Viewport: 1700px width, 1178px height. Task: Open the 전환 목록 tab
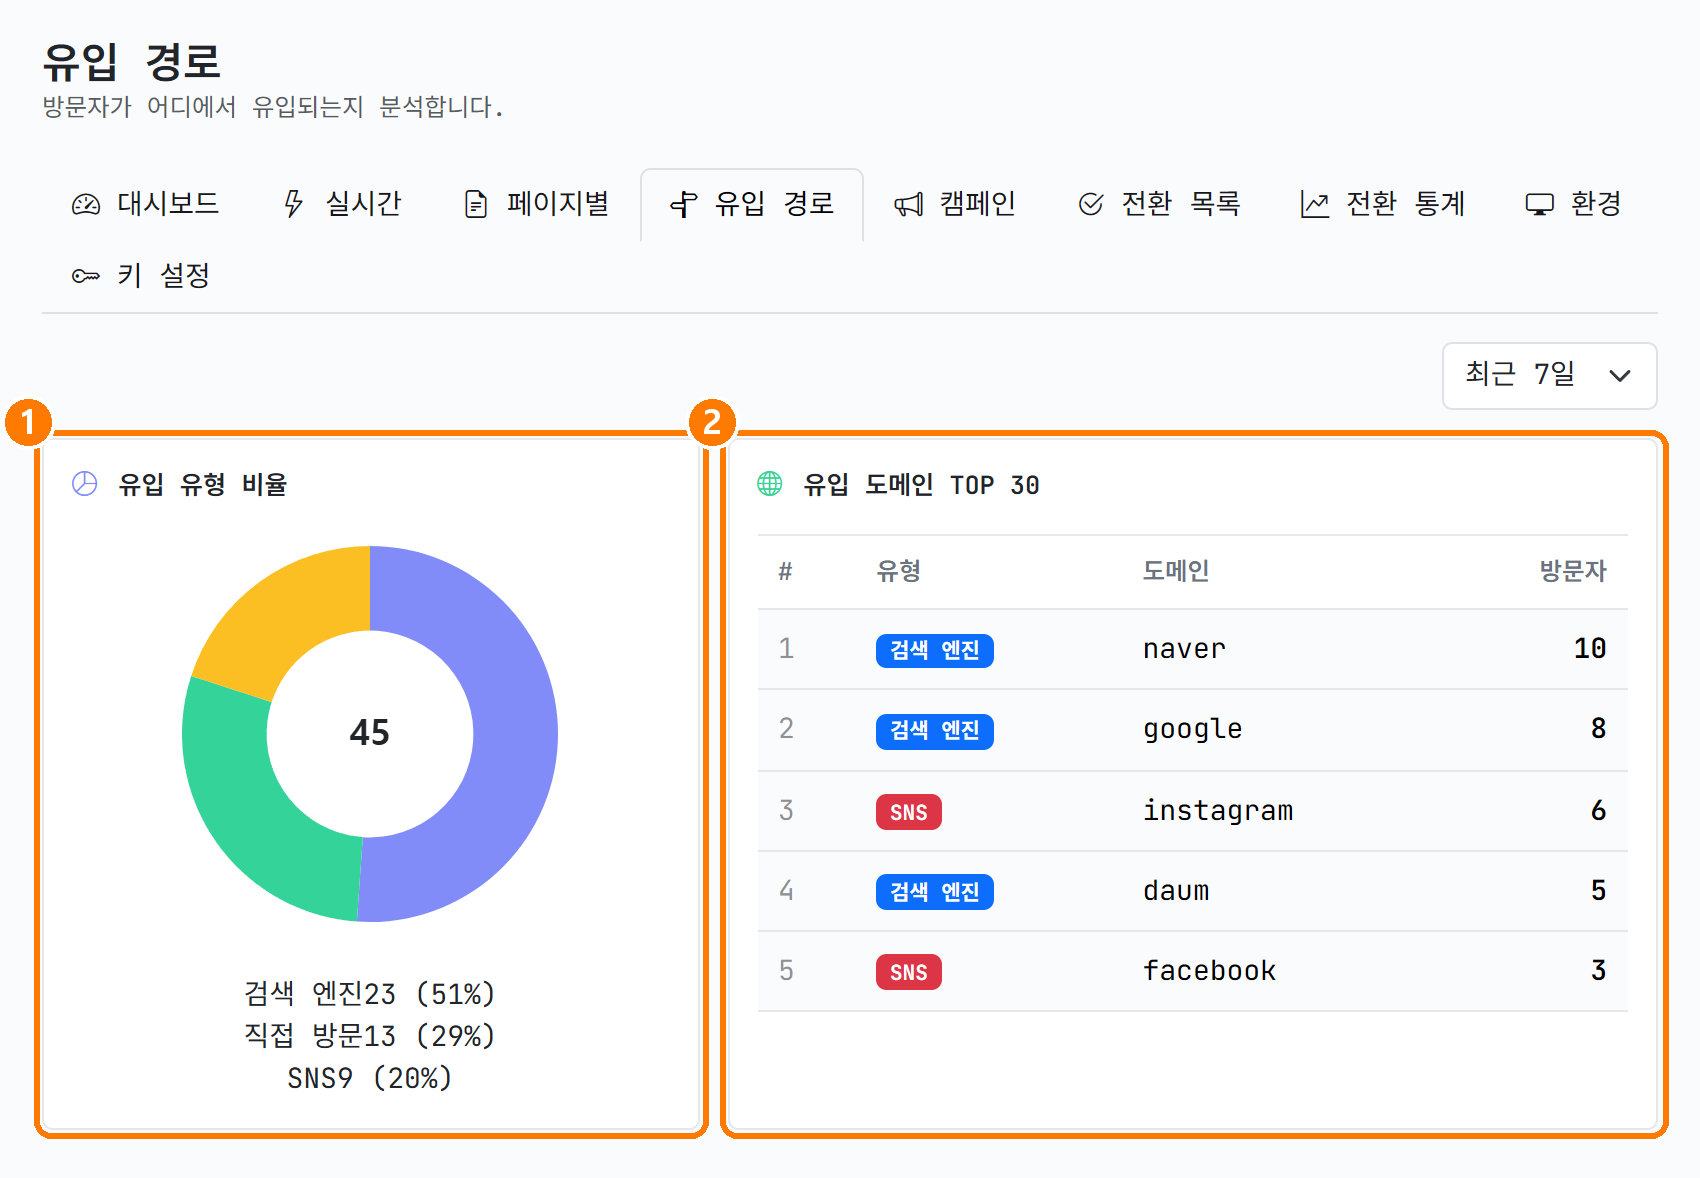click(x=1160, y=204)
